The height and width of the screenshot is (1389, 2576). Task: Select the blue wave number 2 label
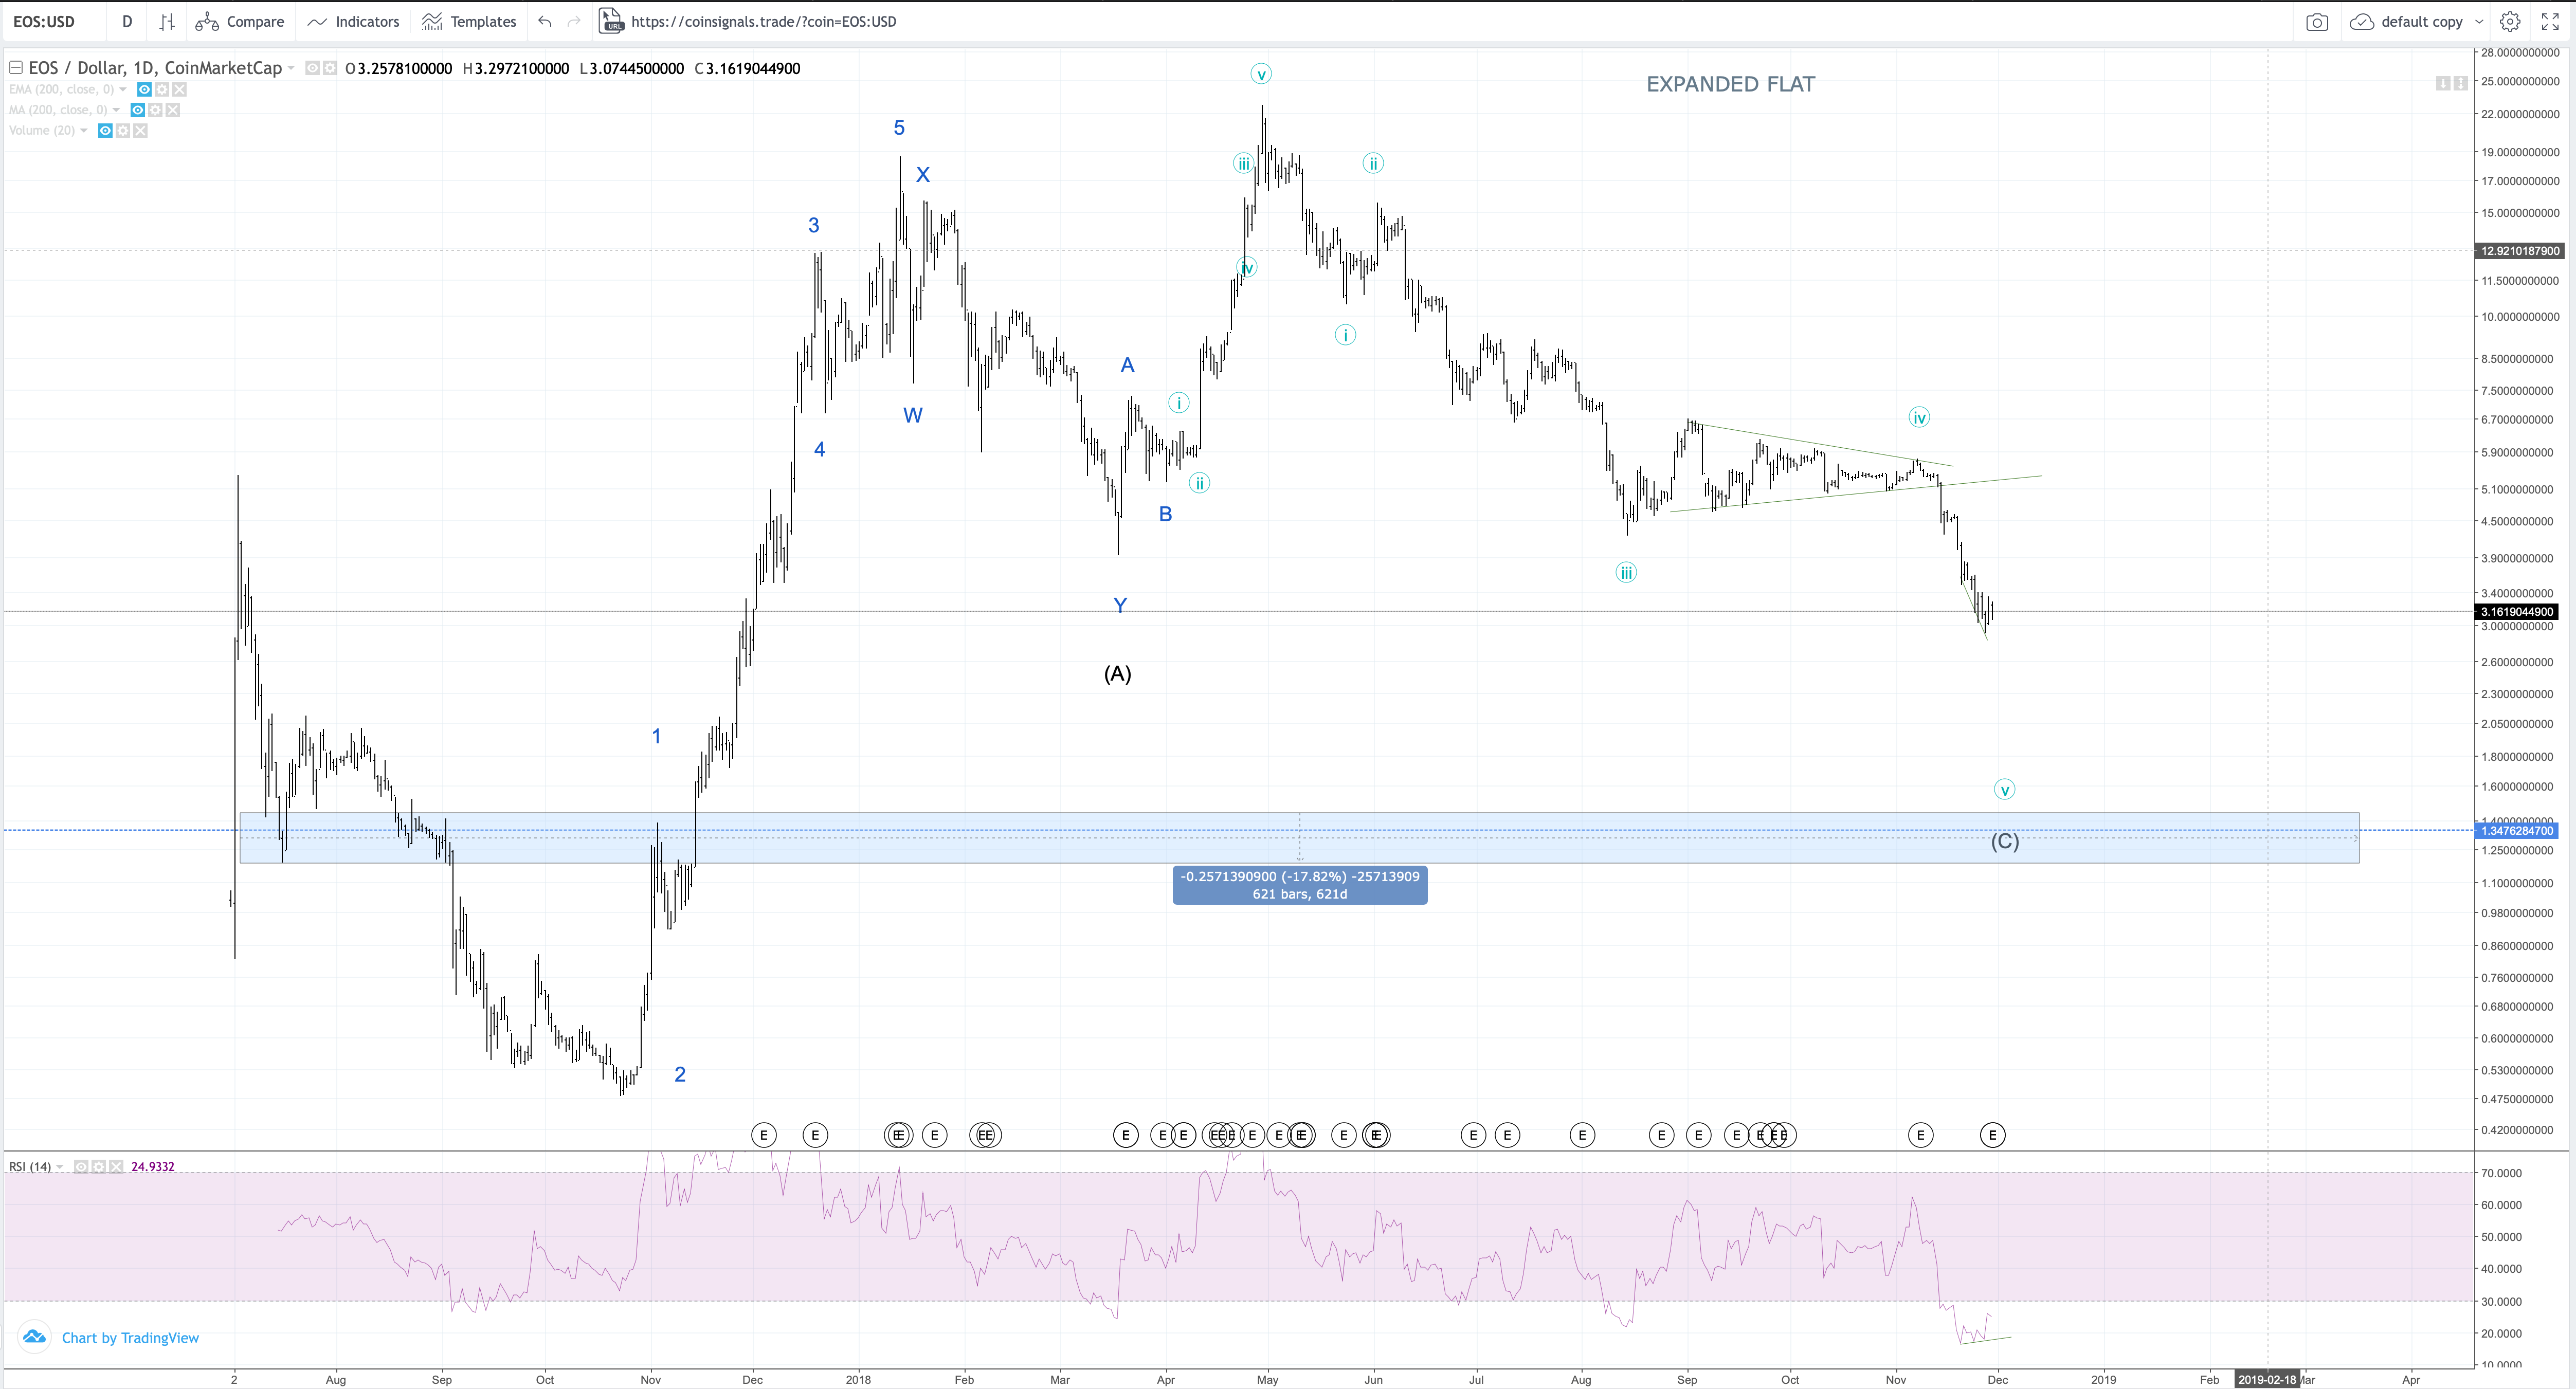[x=680, y=1074]
